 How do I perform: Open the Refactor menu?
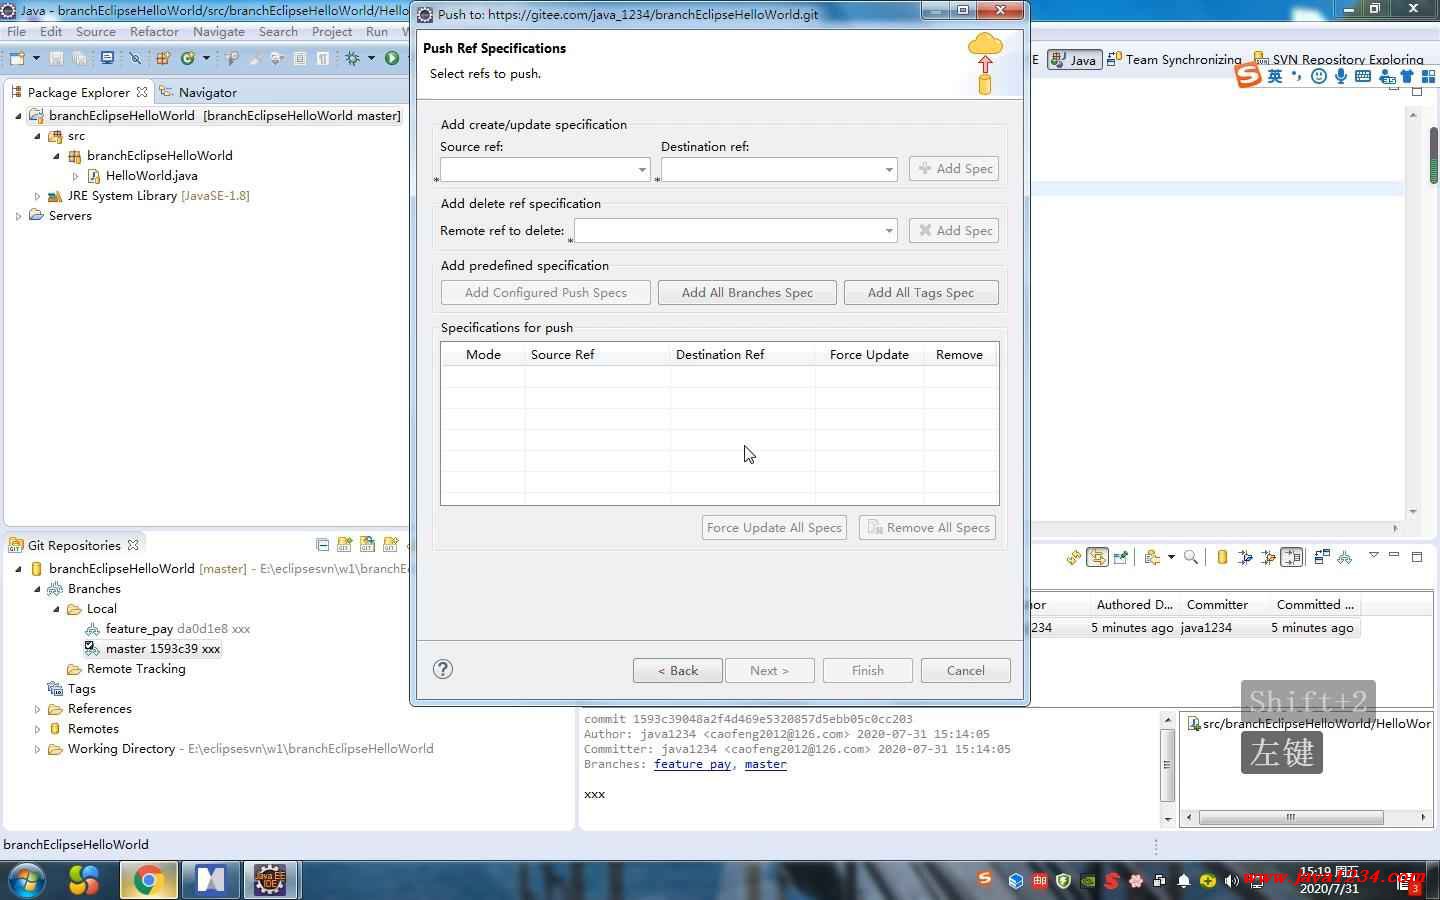[154, 32]
